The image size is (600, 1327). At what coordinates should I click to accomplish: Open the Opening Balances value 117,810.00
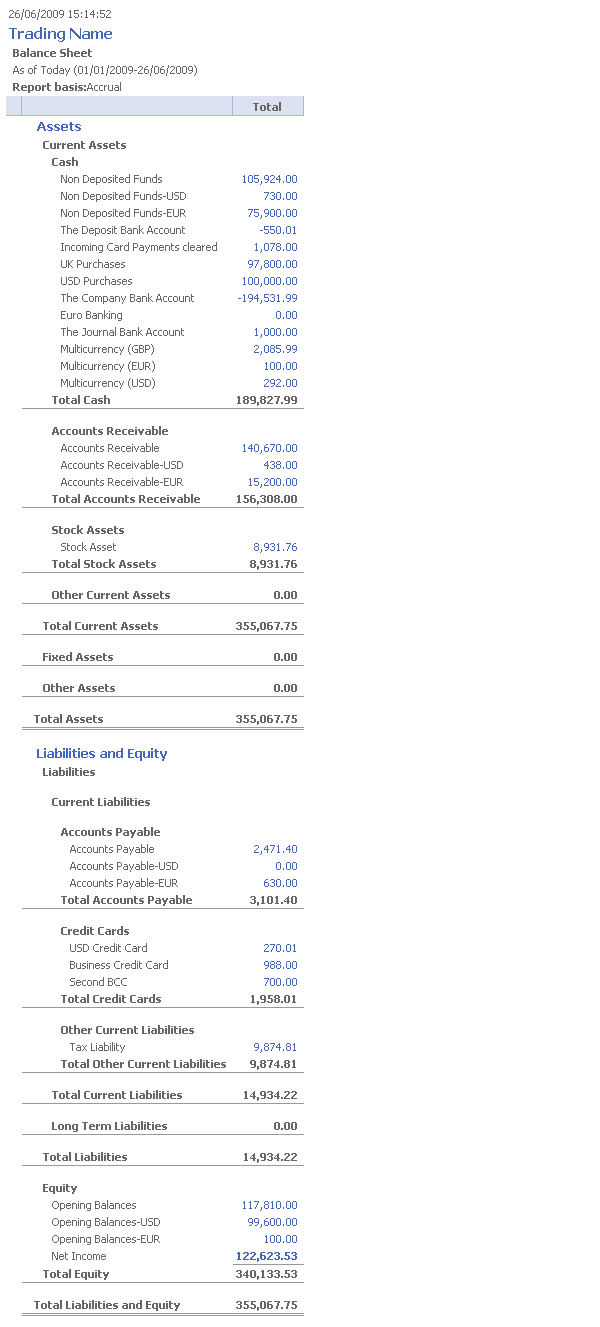[269, 1206]
